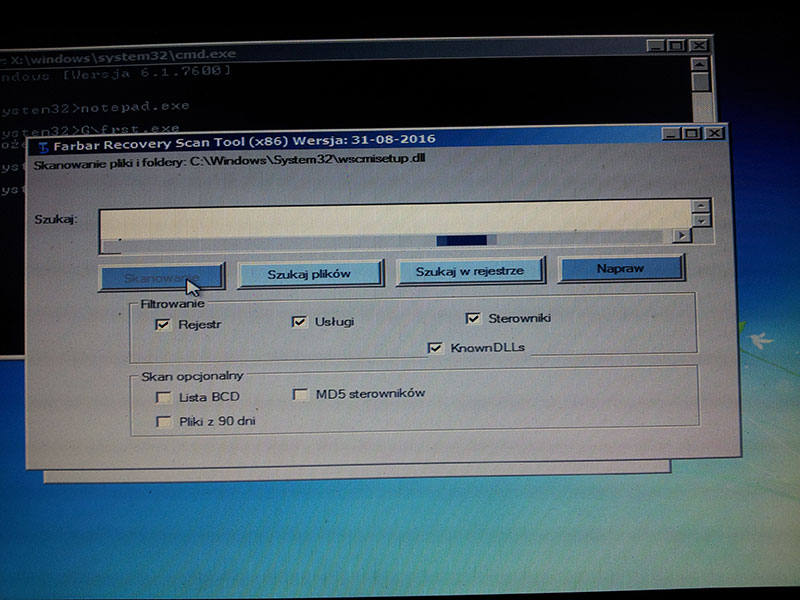
Task: Click the Szukaj plików button
Action: pyautogui.click(x=309, y=274)
